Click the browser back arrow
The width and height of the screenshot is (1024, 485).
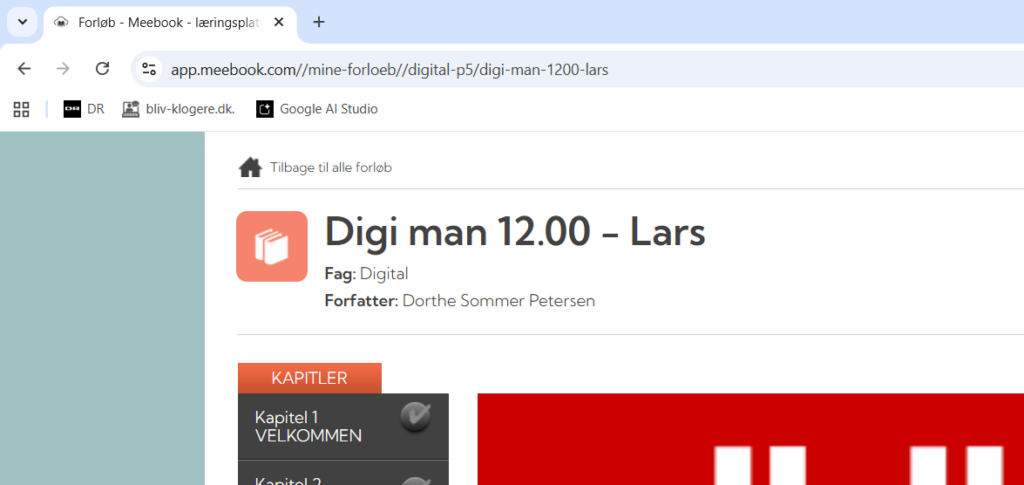(x=24, y=69)
